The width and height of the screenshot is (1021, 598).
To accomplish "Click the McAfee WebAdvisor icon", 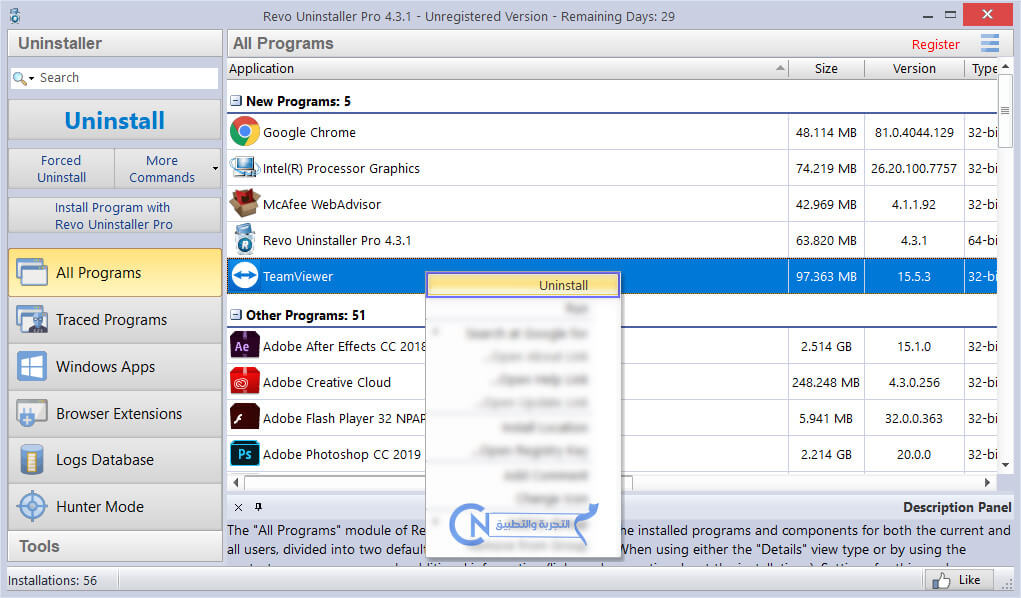I will (245, 203).
